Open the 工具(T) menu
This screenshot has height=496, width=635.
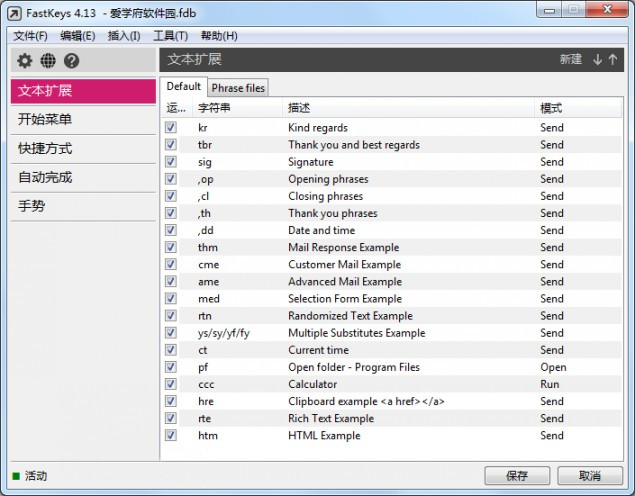coord(170,36)
